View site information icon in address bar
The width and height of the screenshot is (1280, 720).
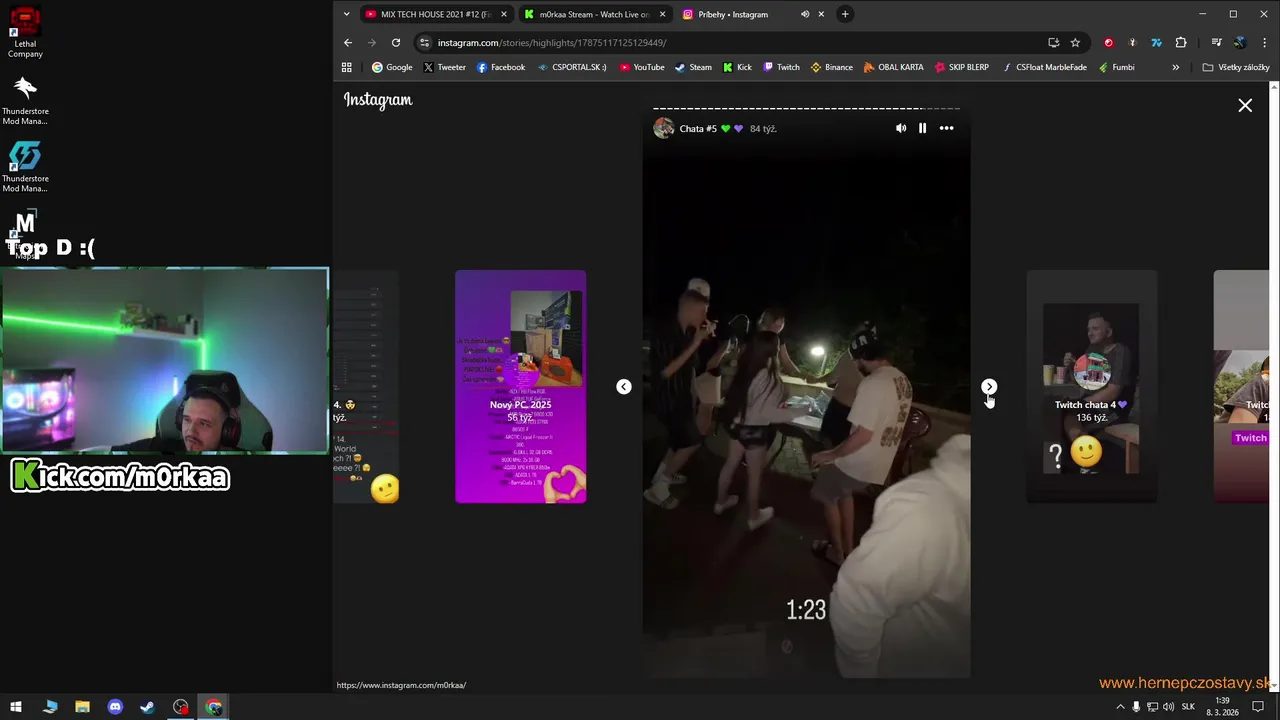[x=425, y=42]
